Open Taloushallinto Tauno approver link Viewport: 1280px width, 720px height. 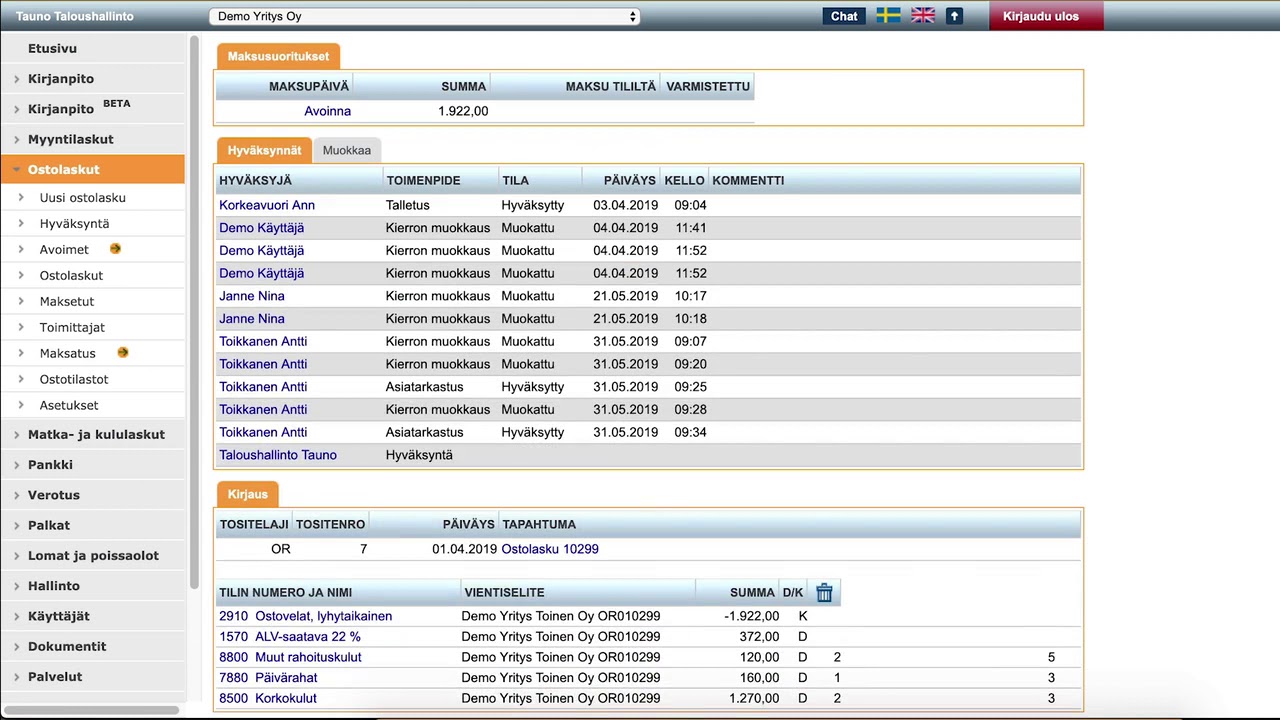278,455
